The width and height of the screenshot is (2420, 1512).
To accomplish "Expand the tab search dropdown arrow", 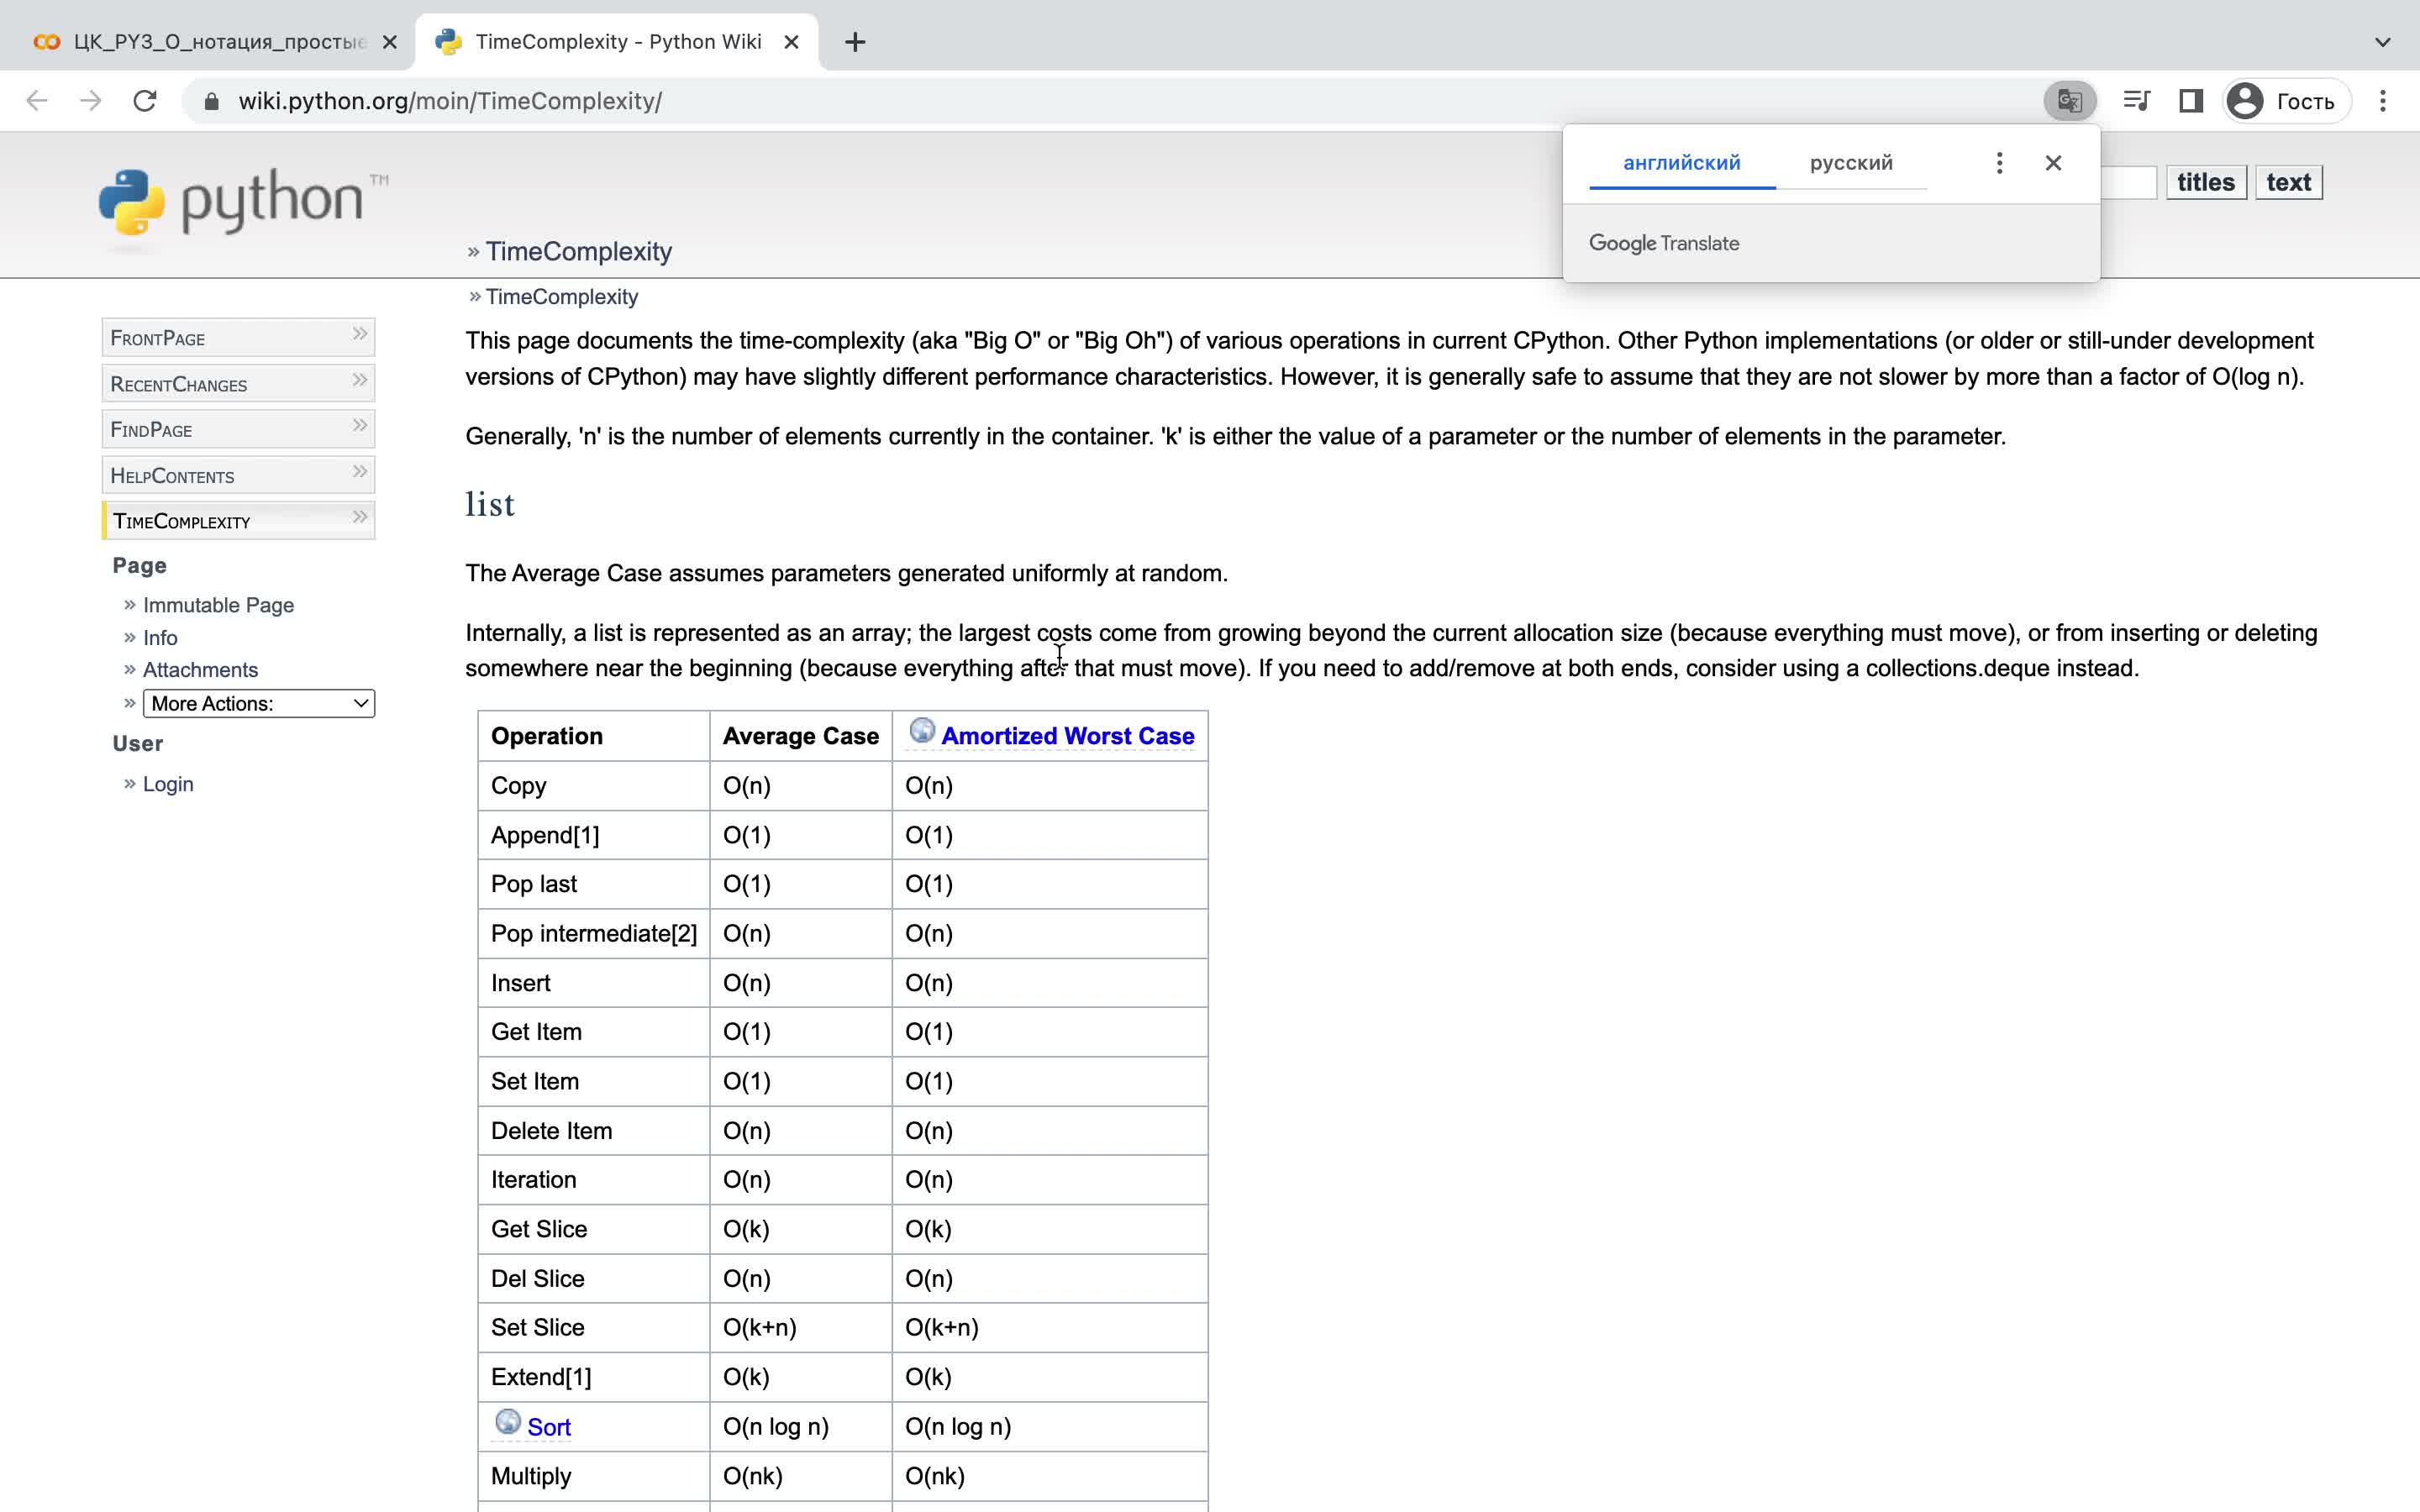I will [2383, 42].
